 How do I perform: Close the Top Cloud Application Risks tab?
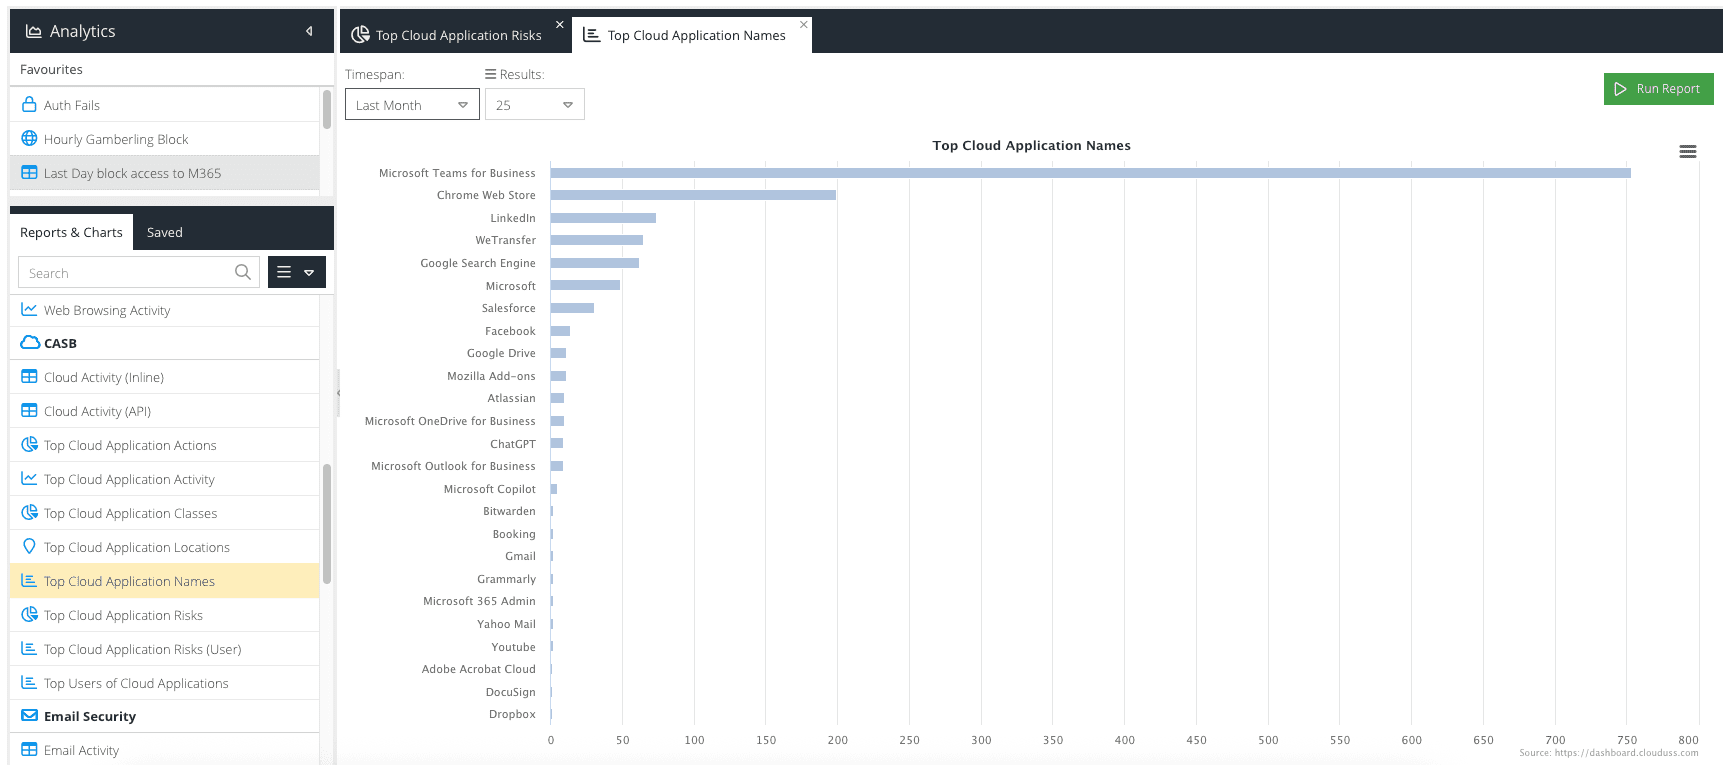click(559, 24)
